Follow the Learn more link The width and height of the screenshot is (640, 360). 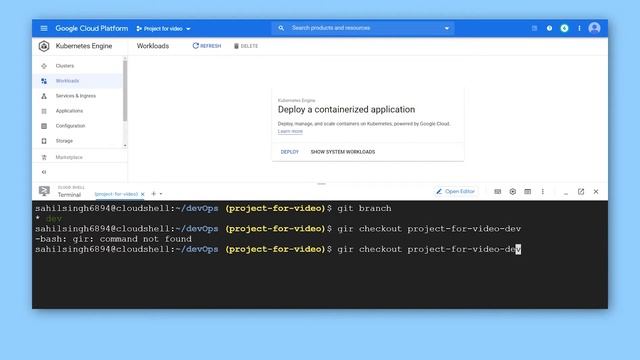click(290, 131)
